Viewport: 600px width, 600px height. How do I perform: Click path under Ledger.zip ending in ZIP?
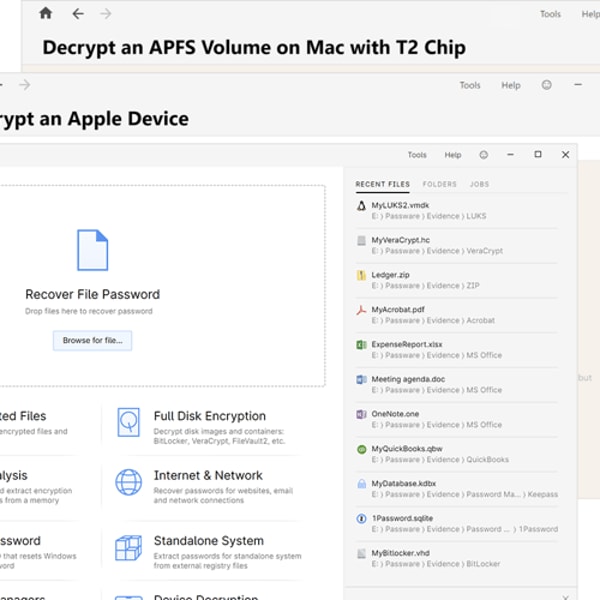coord(426,286)
